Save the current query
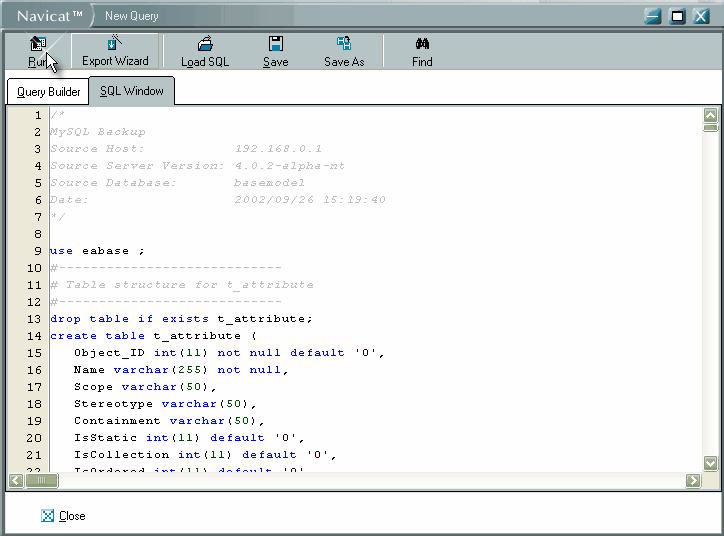Image resolution: width=724 pixels, height=536 pixels. pos(275,51)
